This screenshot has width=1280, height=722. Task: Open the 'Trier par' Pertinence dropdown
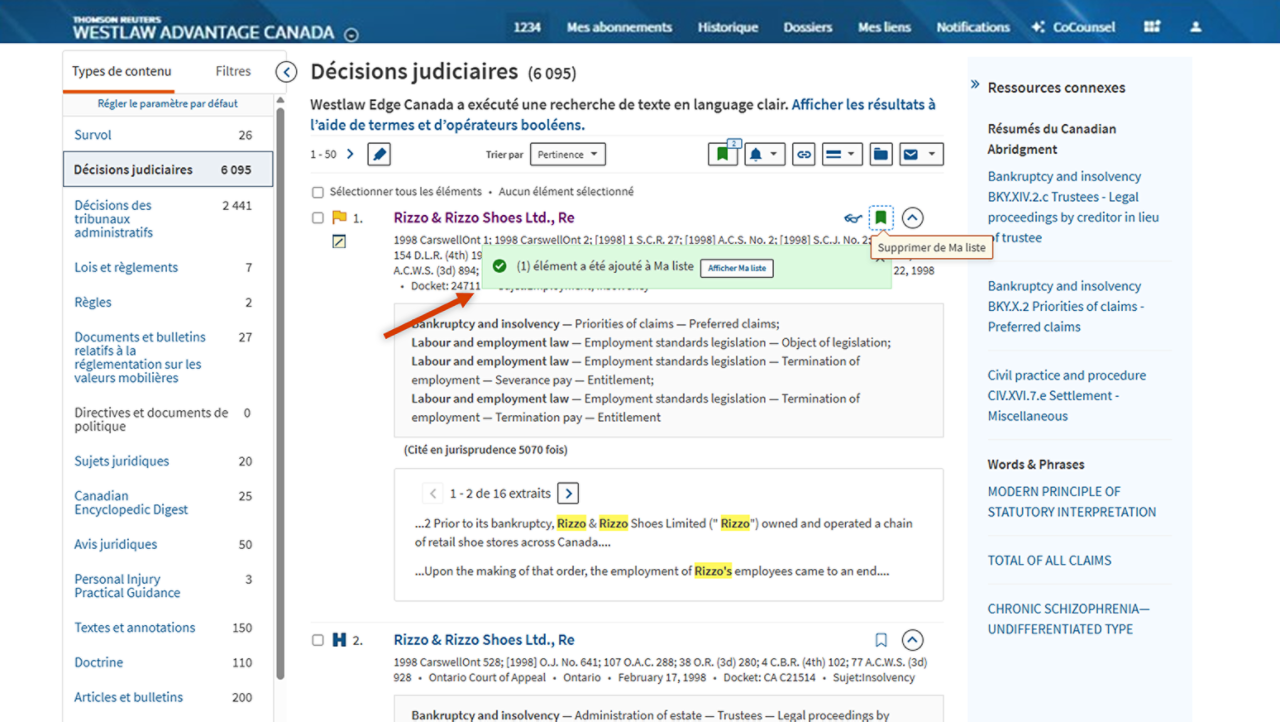(568, 155)
